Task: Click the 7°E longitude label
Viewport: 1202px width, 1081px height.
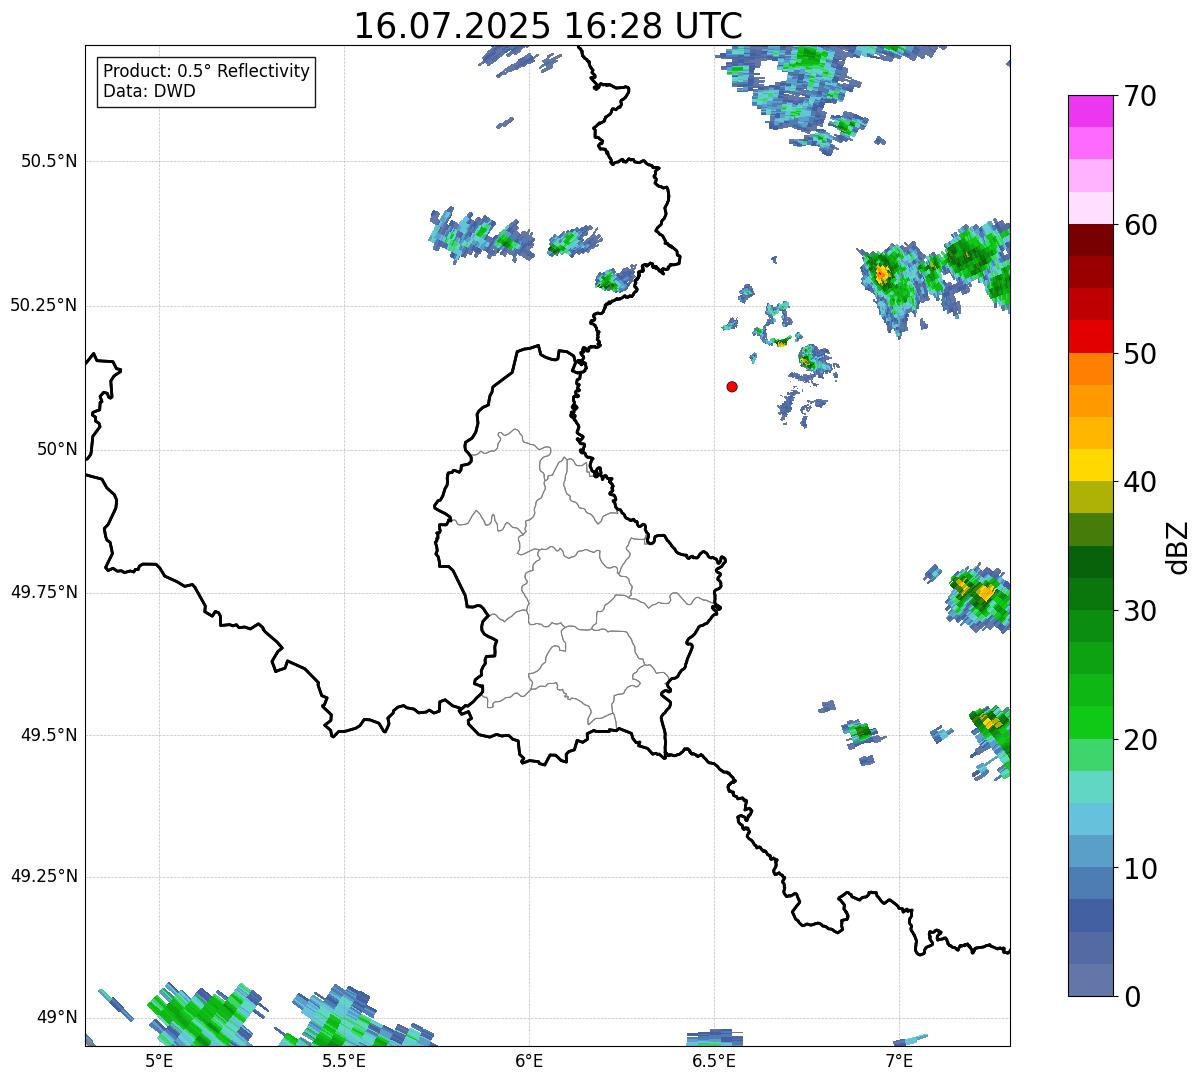Action: point(899,1061)
